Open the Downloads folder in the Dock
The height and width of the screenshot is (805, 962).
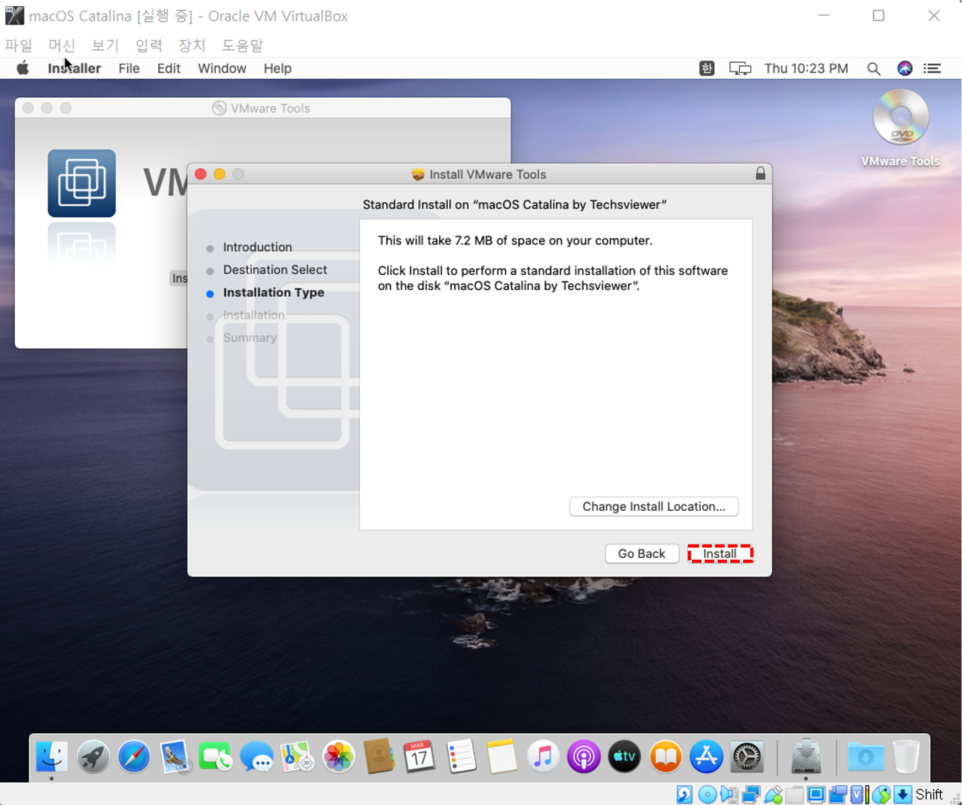865,756
